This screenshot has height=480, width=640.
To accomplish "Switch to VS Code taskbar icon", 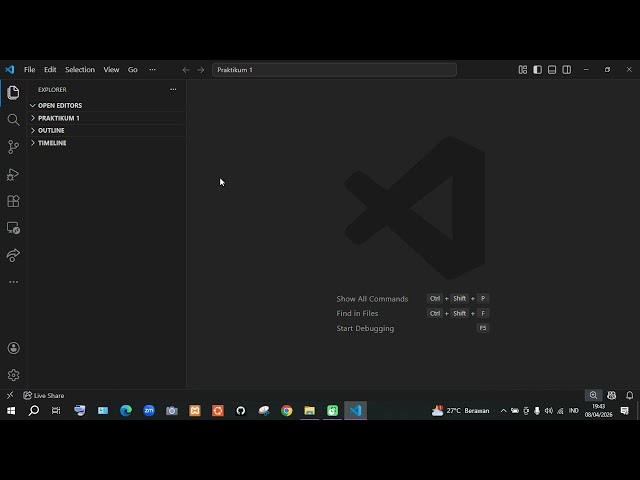I will coord(356,411).
